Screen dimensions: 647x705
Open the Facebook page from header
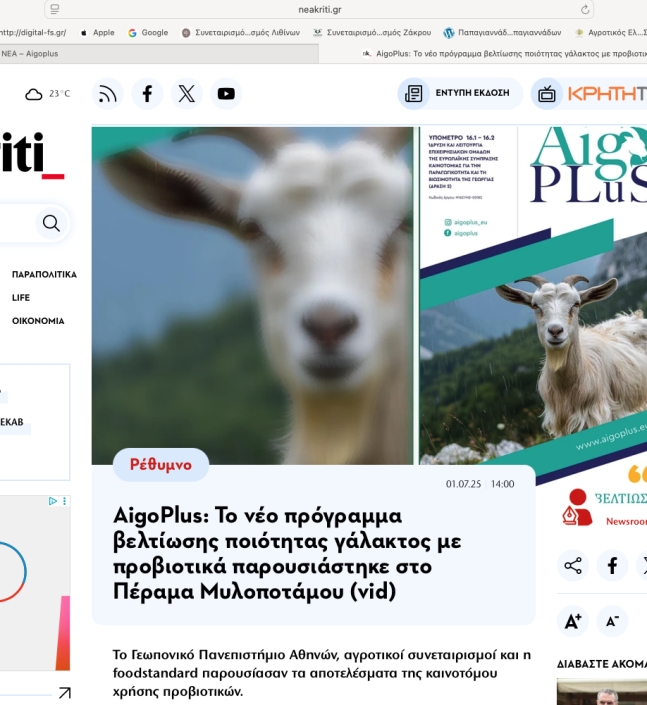[x=147, y=94]
